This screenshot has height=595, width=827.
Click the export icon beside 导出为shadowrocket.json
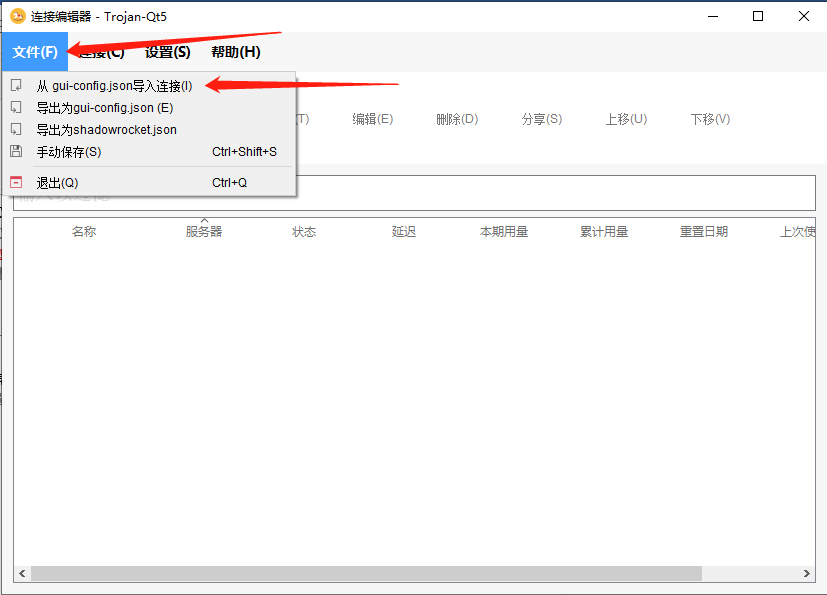pyautogui.click(x=16, y=129)
